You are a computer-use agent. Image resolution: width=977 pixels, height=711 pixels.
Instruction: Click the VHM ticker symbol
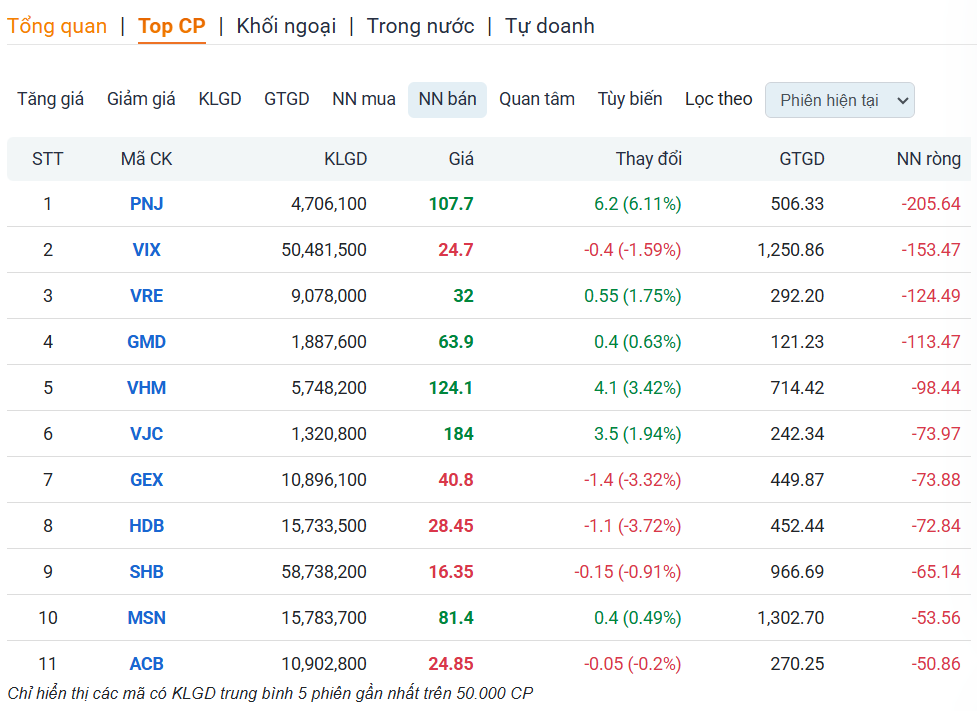[147, 388]
